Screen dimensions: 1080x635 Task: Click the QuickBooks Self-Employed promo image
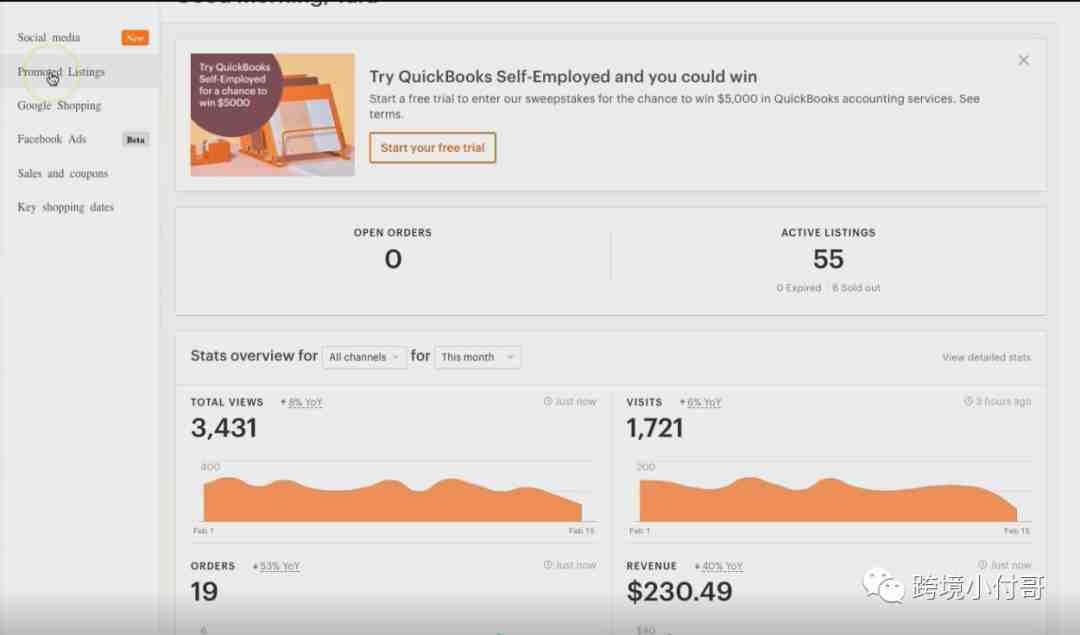[x=273, y=115]
